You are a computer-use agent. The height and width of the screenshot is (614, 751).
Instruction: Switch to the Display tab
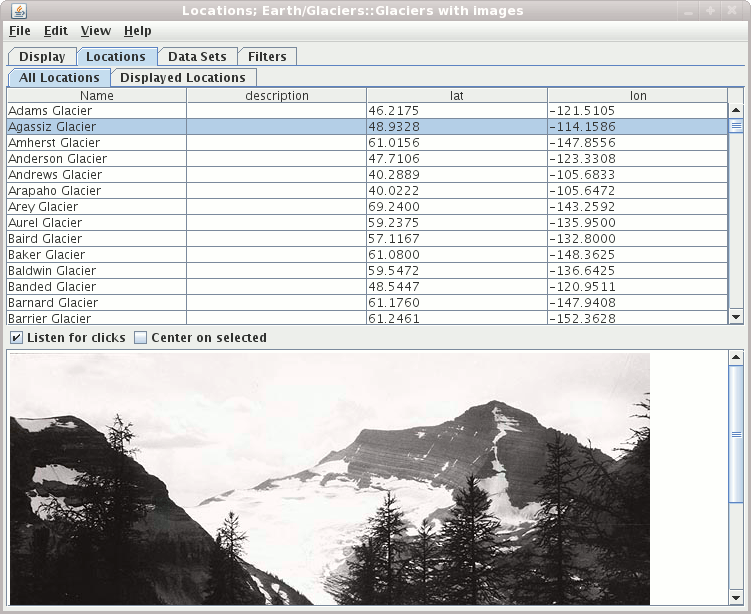click(x=42, y=57)
